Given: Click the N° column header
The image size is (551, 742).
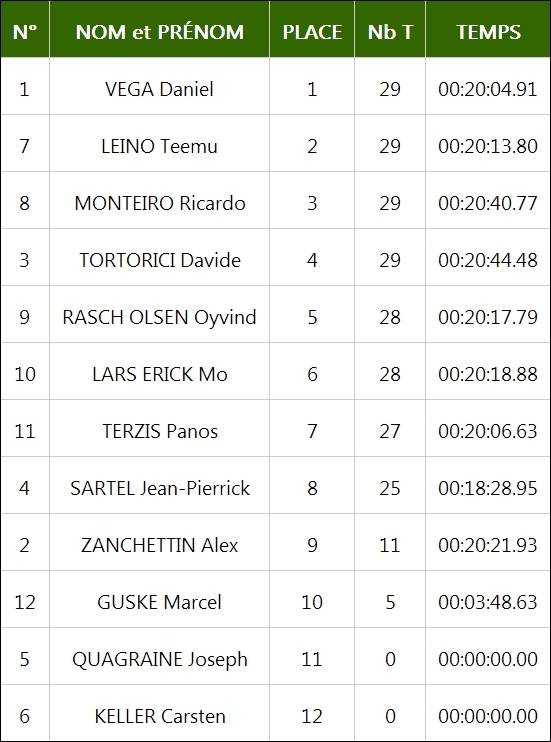Looking at the screenshot, I should 25,29.
